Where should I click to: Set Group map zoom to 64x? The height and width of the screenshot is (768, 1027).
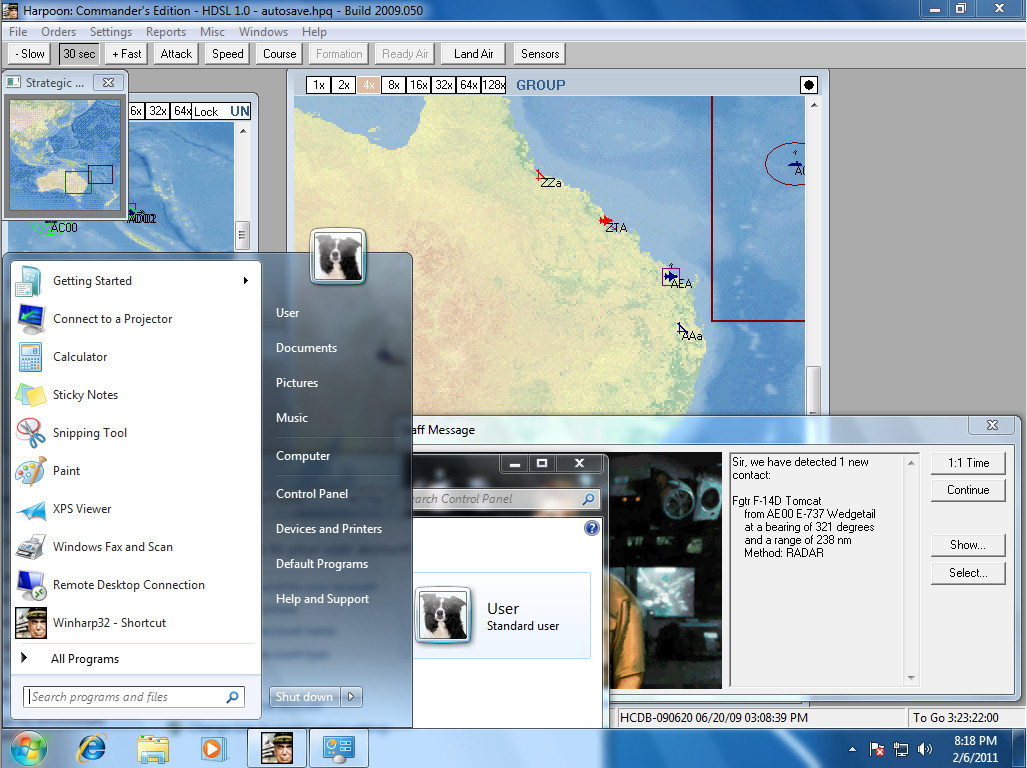click(x=468, y=85)
